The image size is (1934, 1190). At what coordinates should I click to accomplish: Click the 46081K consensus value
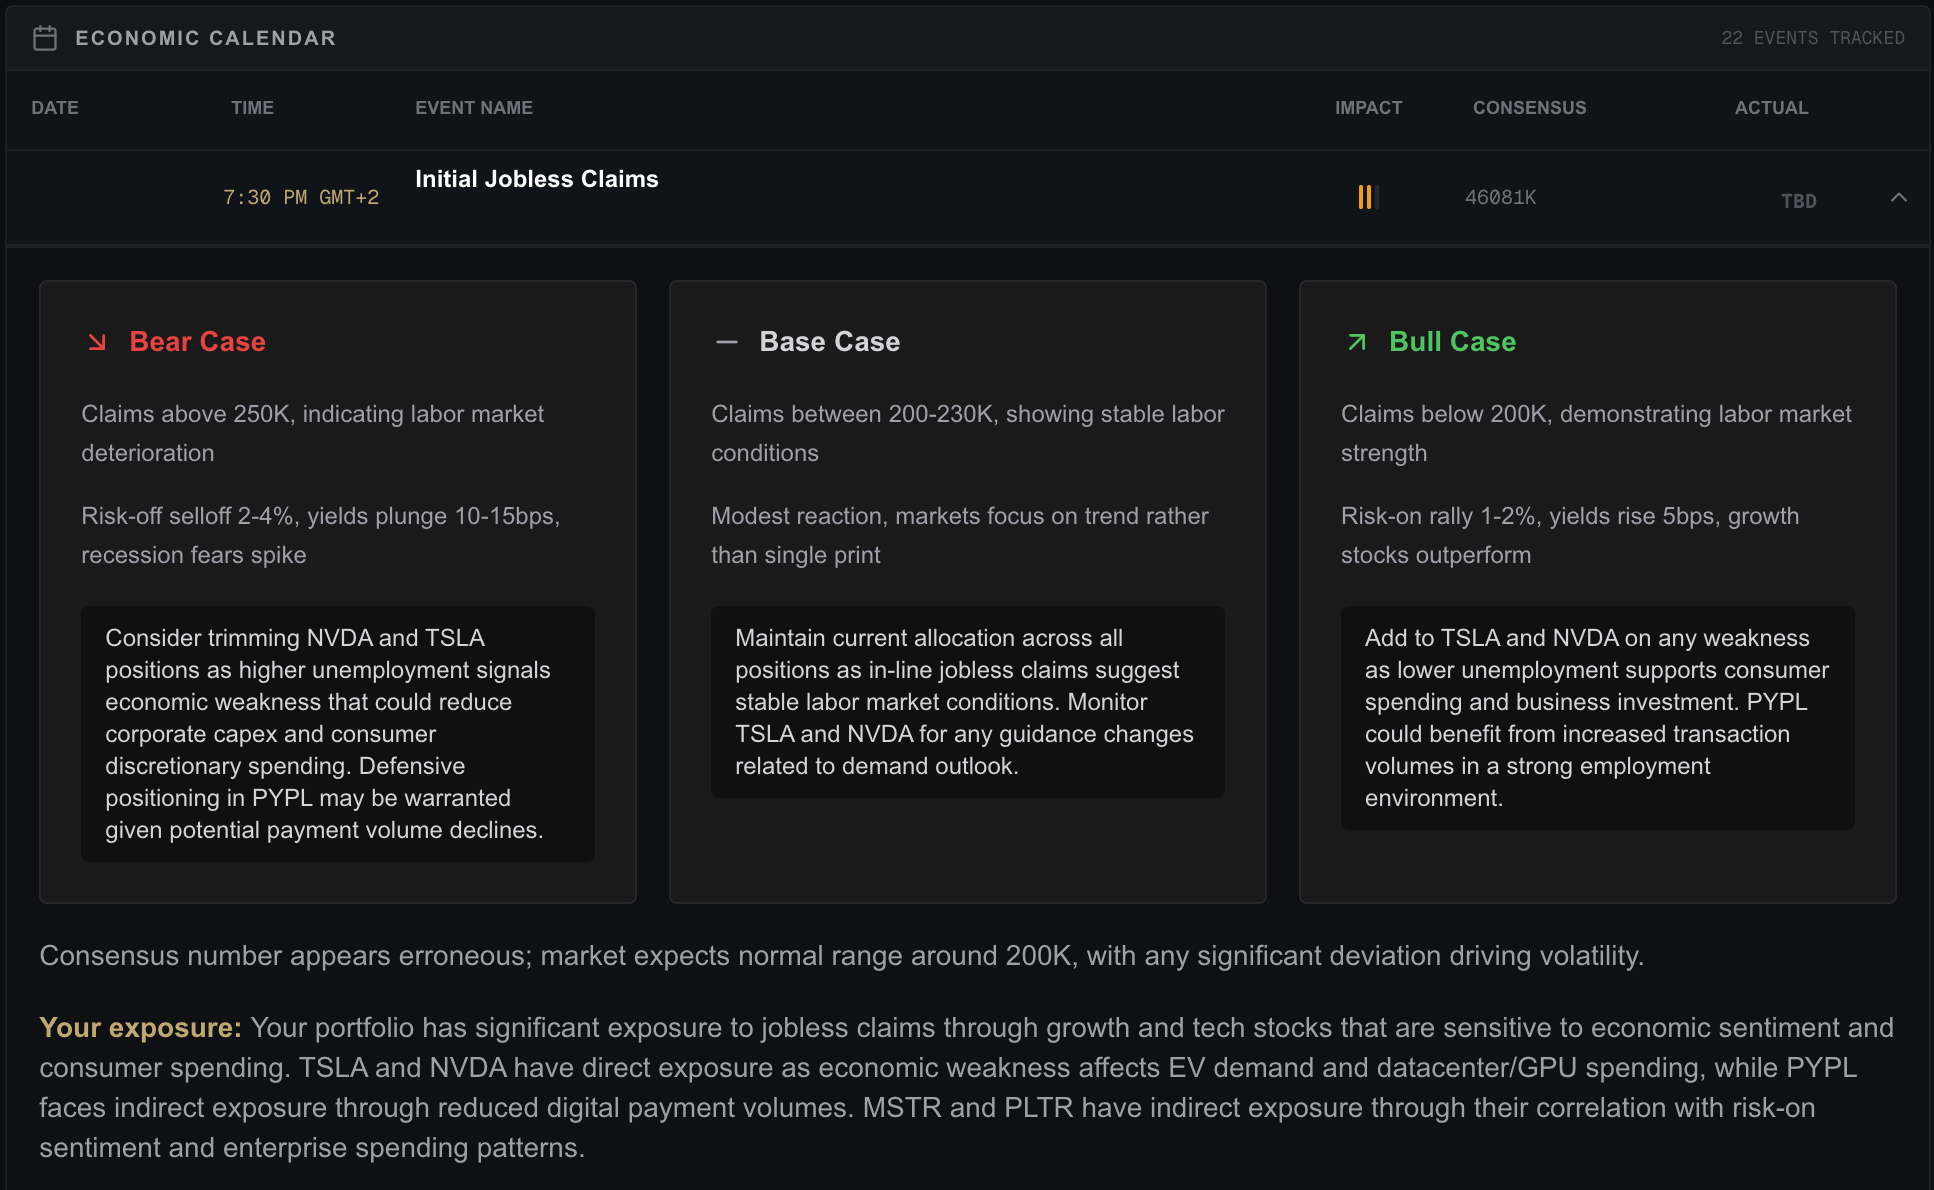click(1500, 198)
